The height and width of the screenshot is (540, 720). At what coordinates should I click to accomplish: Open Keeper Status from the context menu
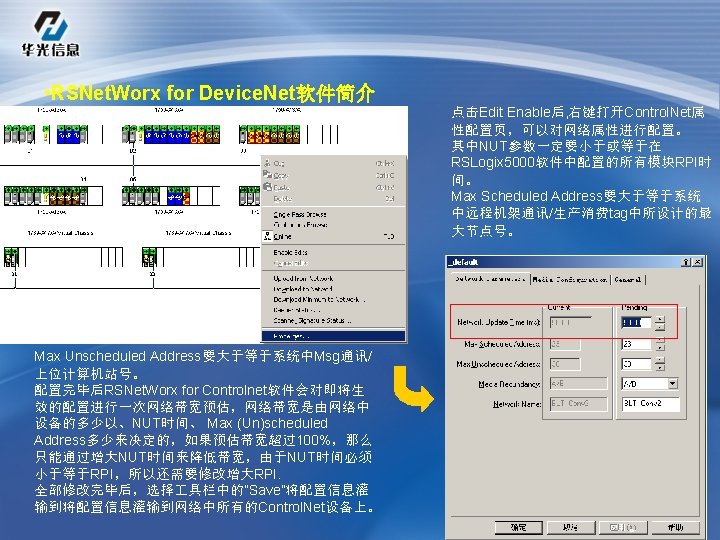pos(333,310)
